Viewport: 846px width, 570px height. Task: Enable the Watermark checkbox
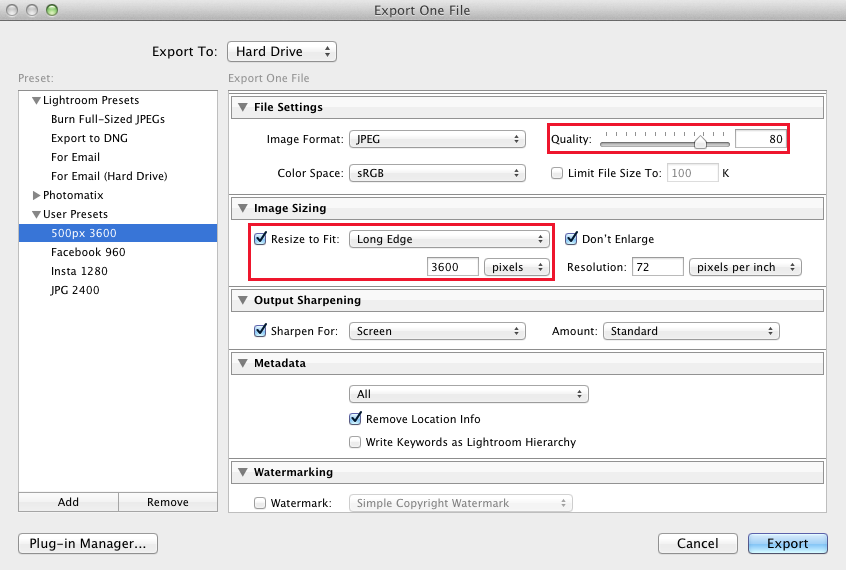[260, 503]
